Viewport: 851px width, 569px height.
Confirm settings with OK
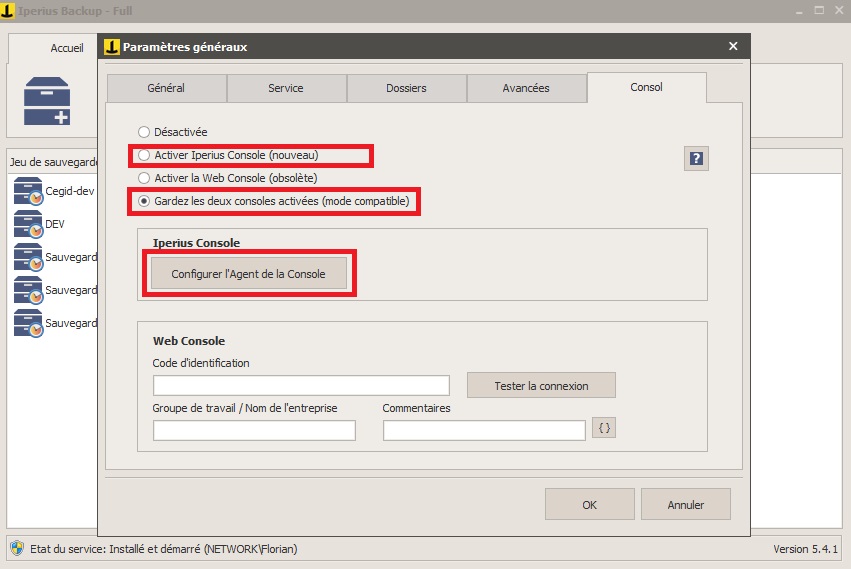point(589,504)
